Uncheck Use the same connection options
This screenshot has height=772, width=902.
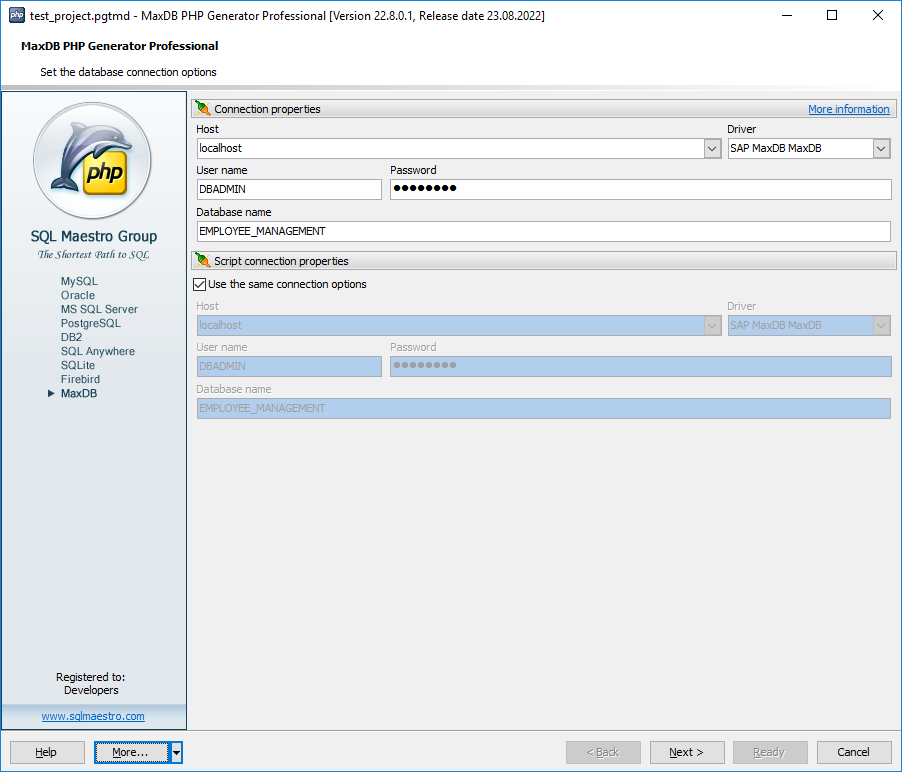click(200, 285)
